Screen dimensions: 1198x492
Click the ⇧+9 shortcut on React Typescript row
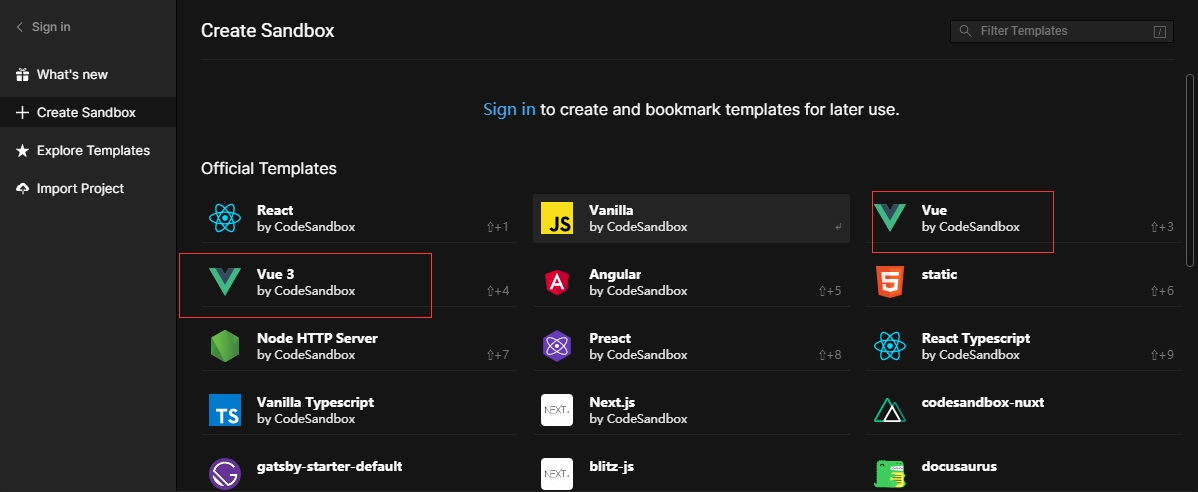(1162, 354)
